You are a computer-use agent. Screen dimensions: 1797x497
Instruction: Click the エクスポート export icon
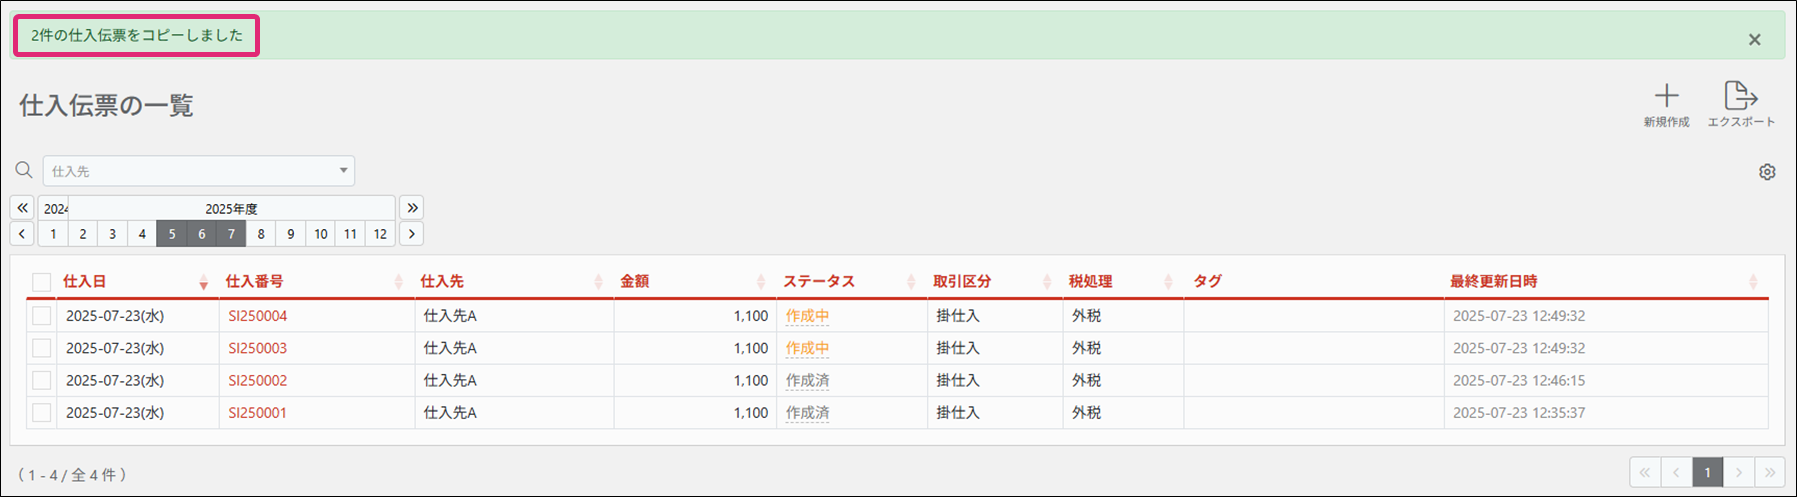[x=1740, y=97]
